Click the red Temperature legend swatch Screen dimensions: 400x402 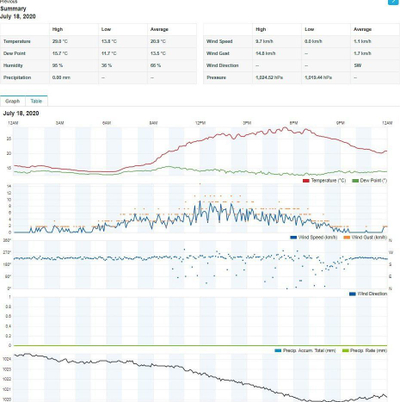tap(306, 181)
